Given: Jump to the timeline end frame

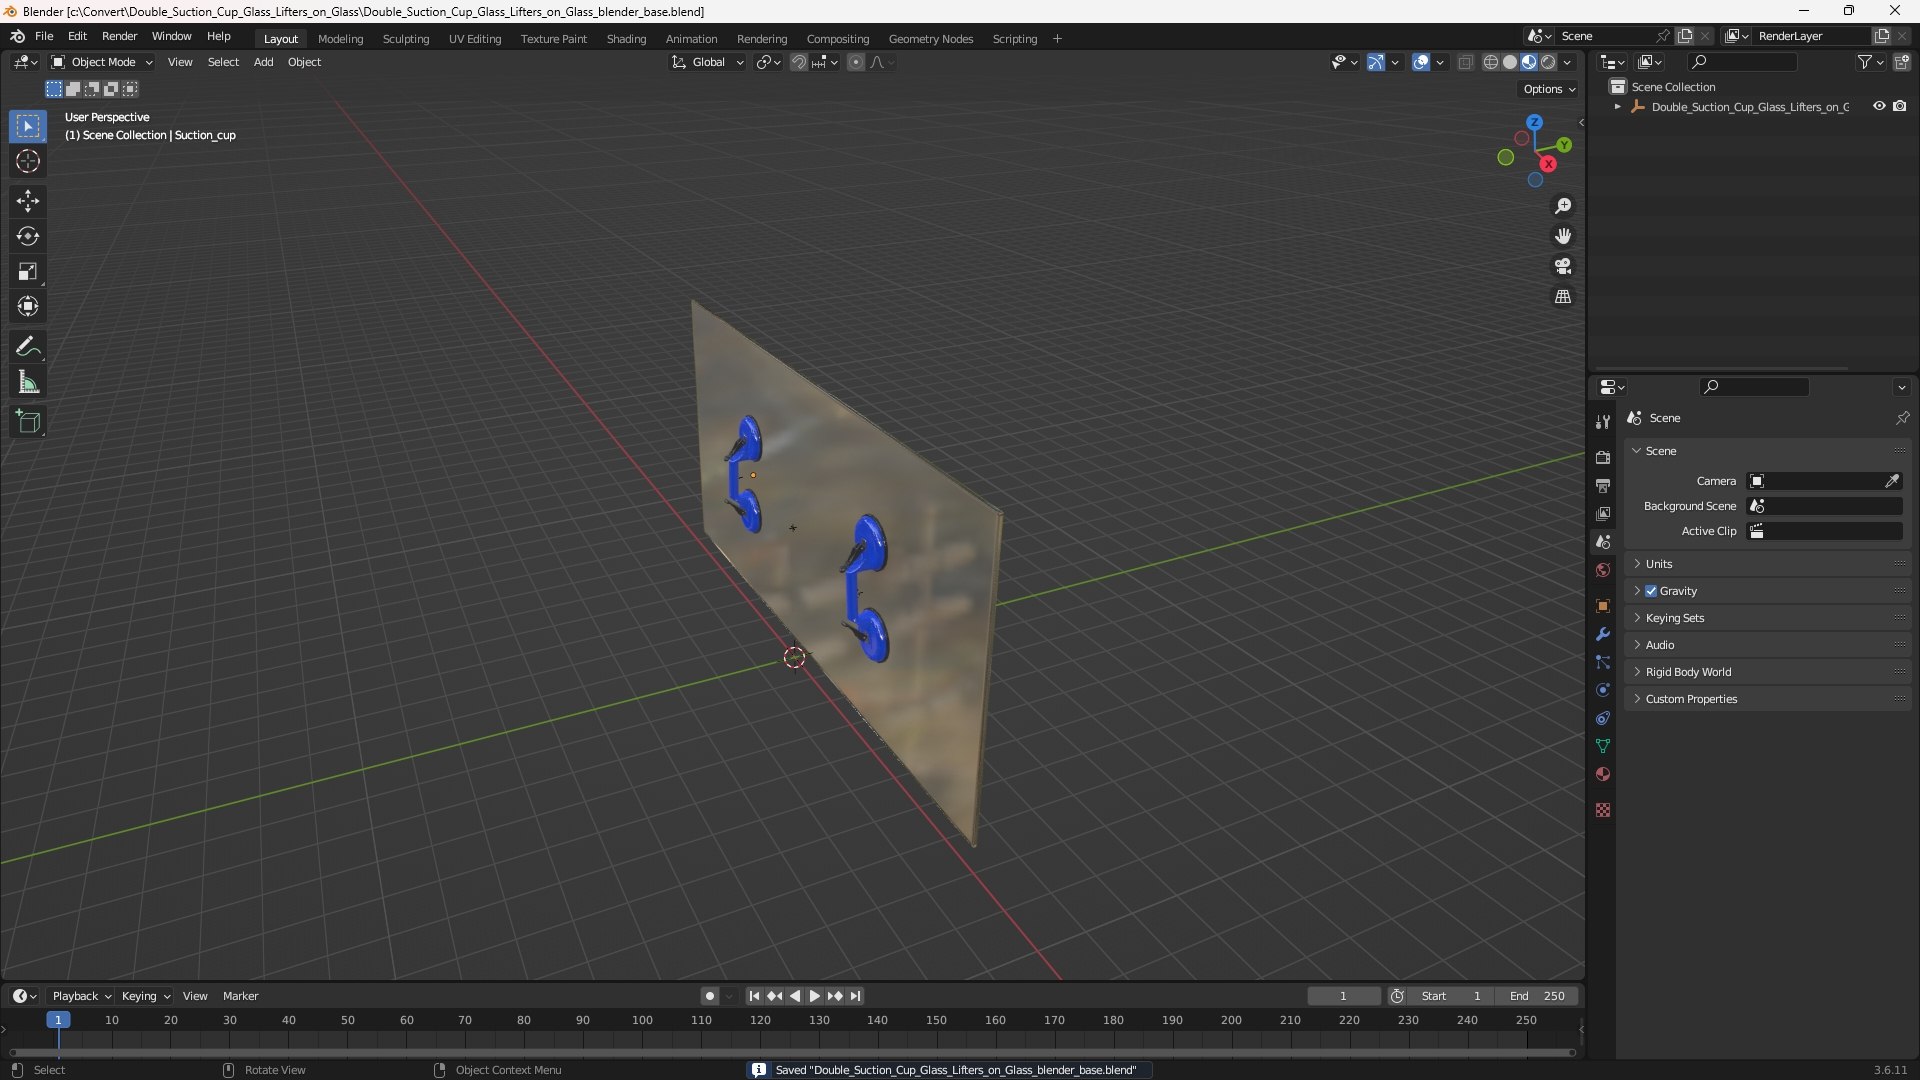Looking at the screenshot, I should tap(855, 996).
